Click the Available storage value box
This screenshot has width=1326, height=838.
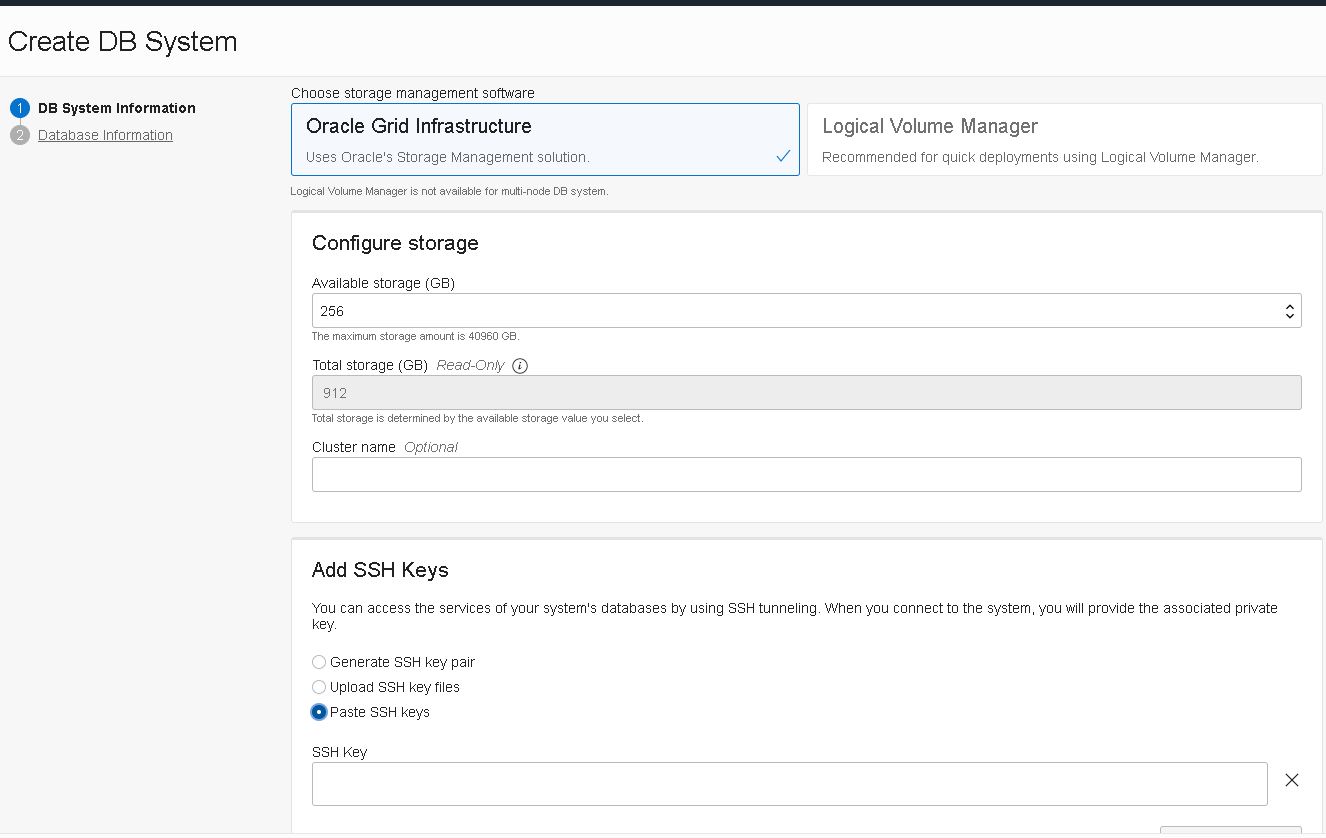pos(700,310)
